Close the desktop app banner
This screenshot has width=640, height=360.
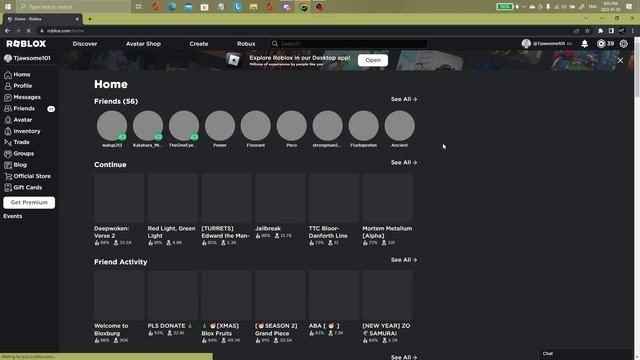click(620, 60)
